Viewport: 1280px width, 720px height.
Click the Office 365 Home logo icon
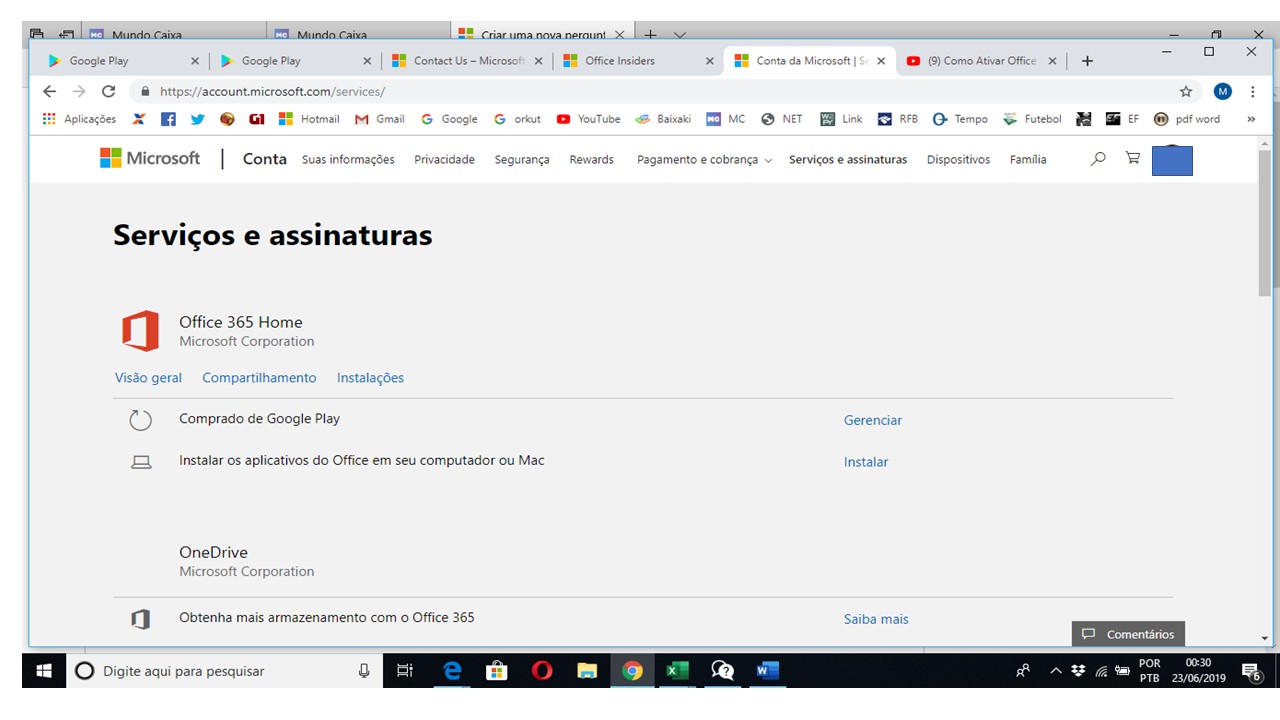pos(141,331)
